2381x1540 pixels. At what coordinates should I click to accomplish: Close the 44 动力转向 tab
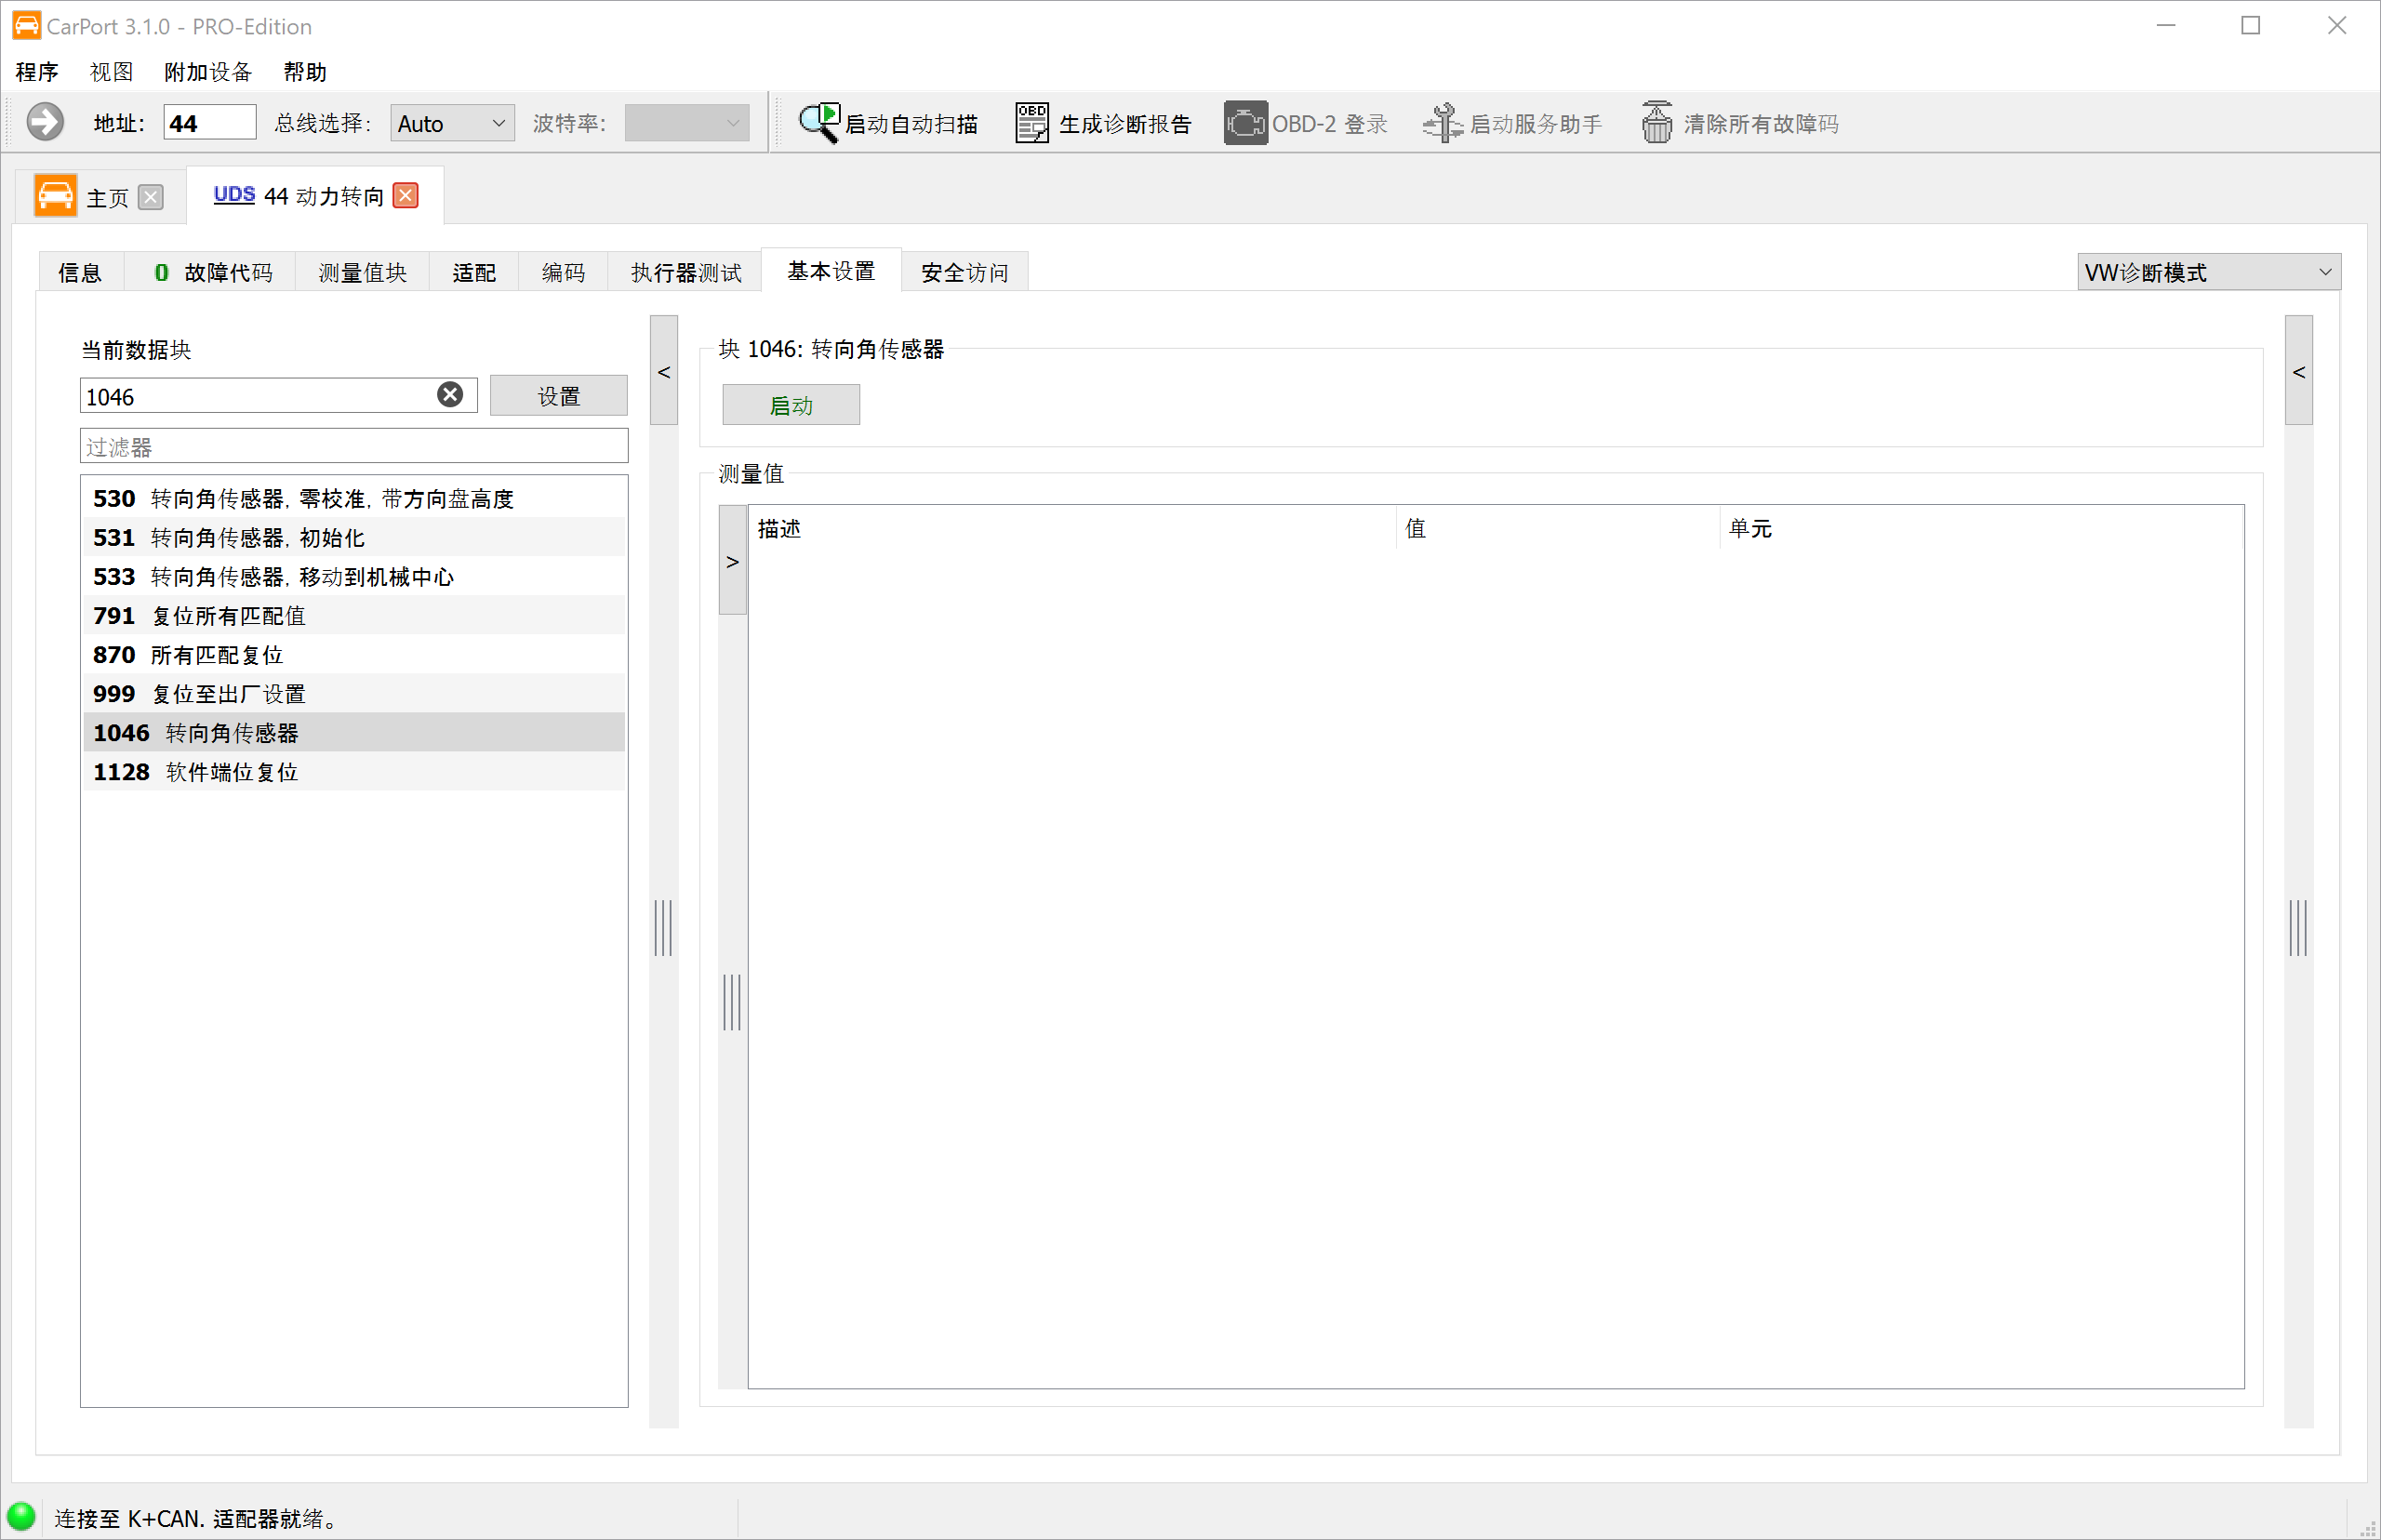[x=406, y=195]
